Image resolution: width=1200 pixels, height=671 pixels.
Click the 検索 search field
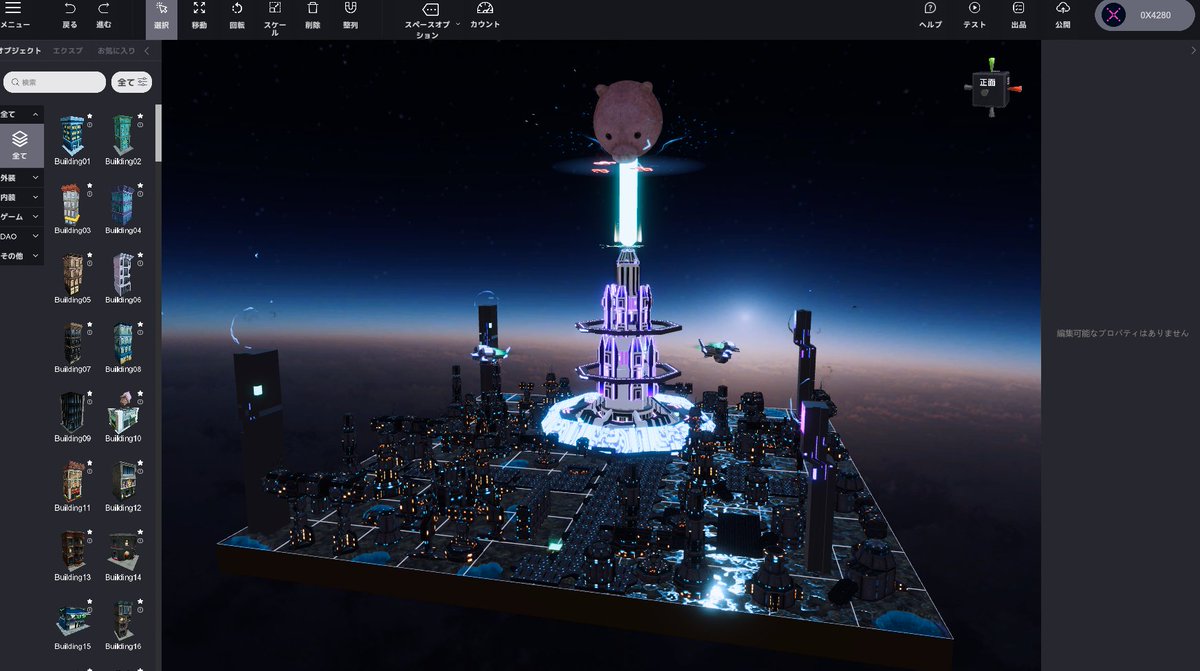(54, 82)
